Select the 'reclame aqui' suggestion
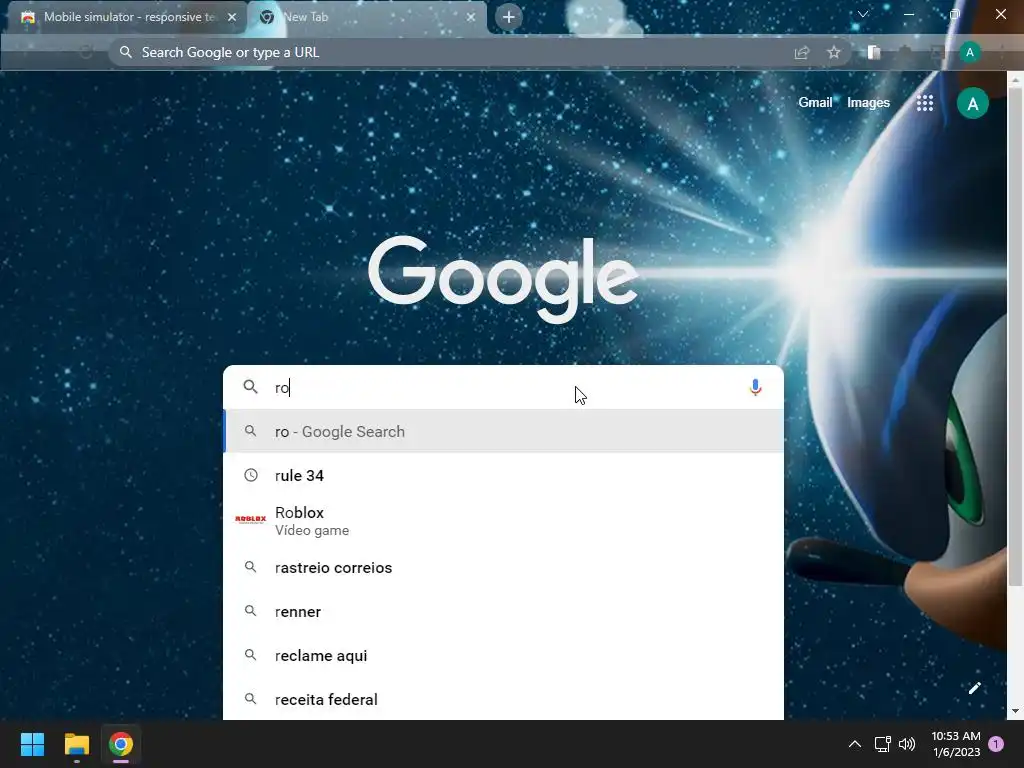Screen dimensions: 1024x768 [503, 656]
